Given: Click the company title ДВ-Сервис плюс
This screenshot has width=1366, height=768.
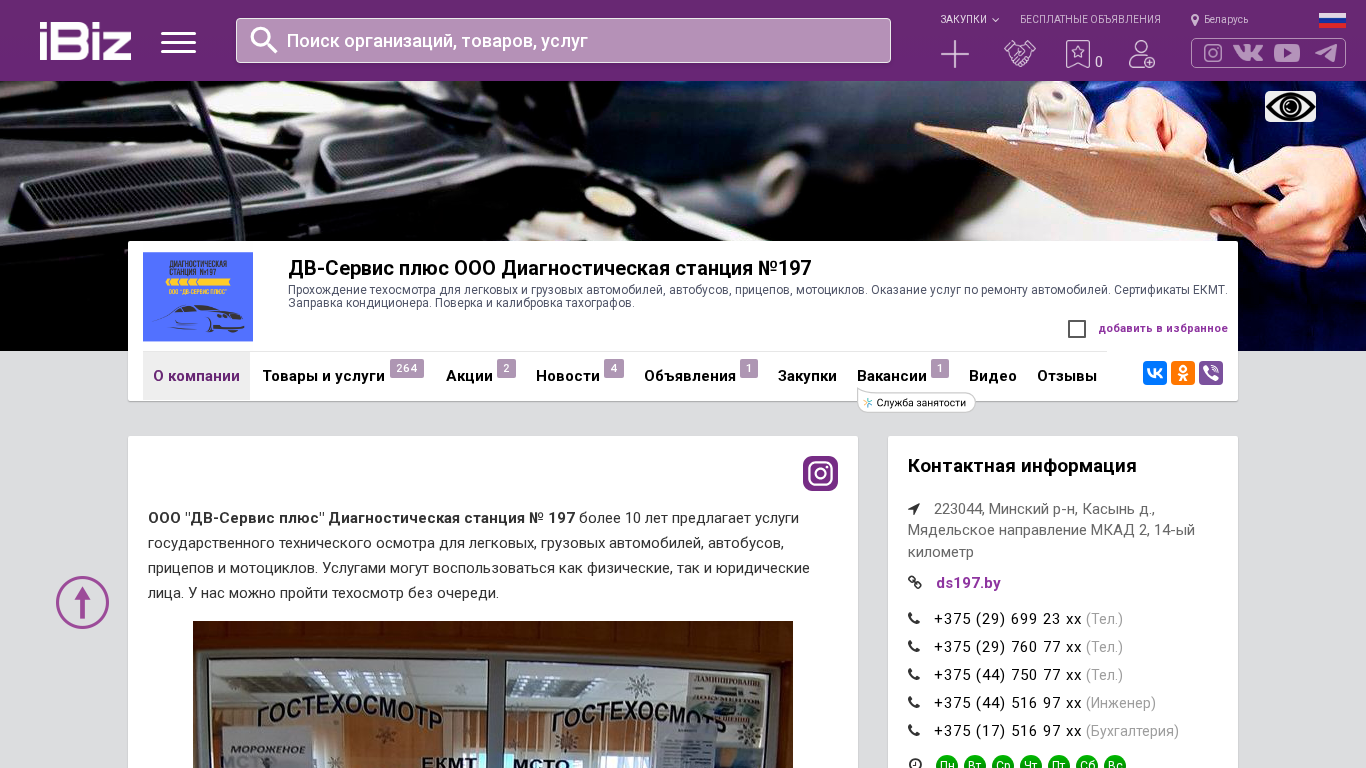Looking at the screenshot, I should coord(550,268).
